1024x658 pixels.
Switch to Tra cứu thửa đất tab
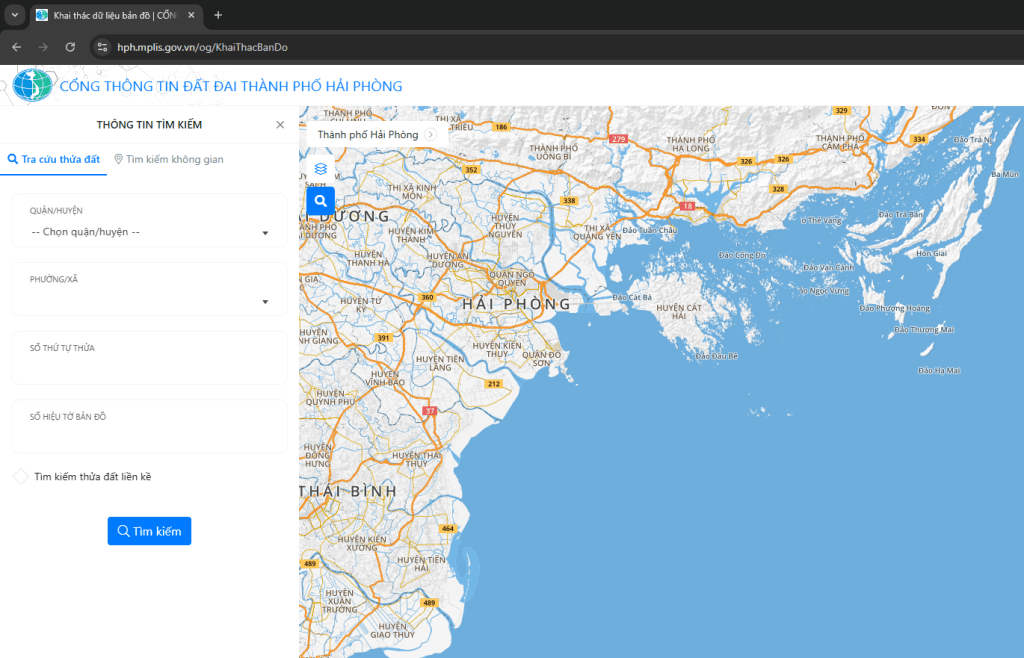click(x=54, y=159)
